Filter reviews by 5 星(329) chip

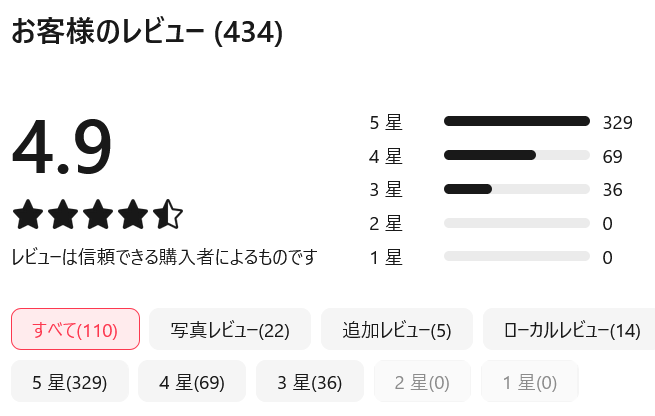coord(71,381)
